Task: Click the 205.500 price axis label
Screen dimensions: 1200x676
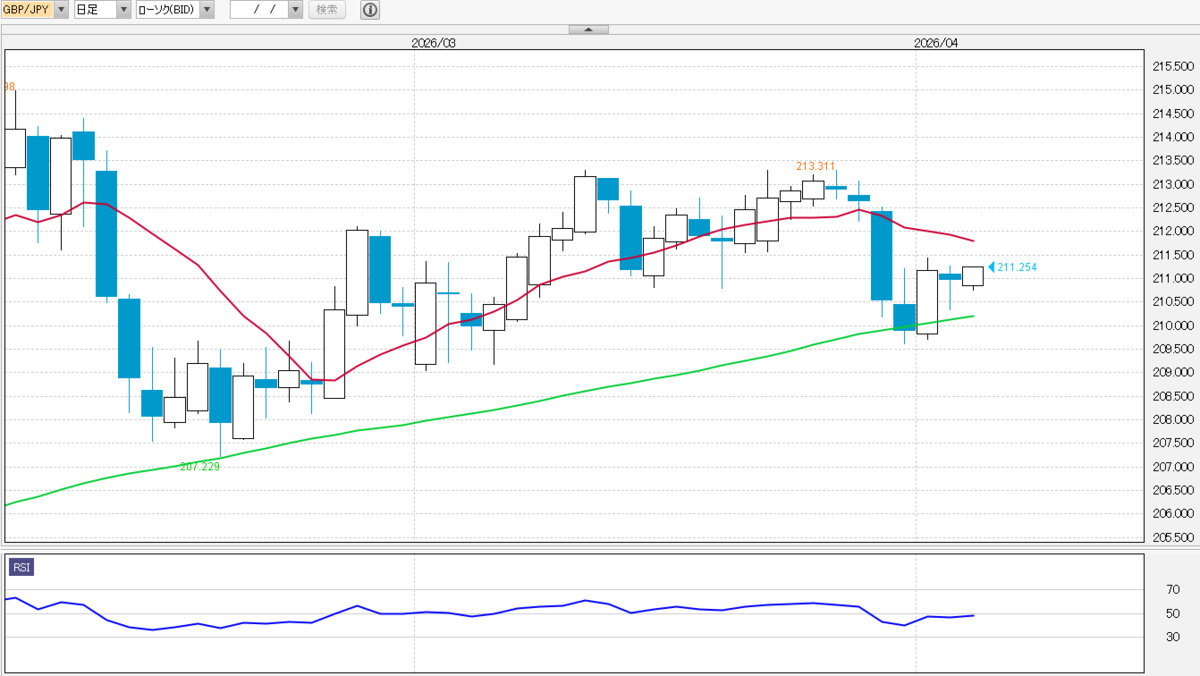Action: point(1171,537)
